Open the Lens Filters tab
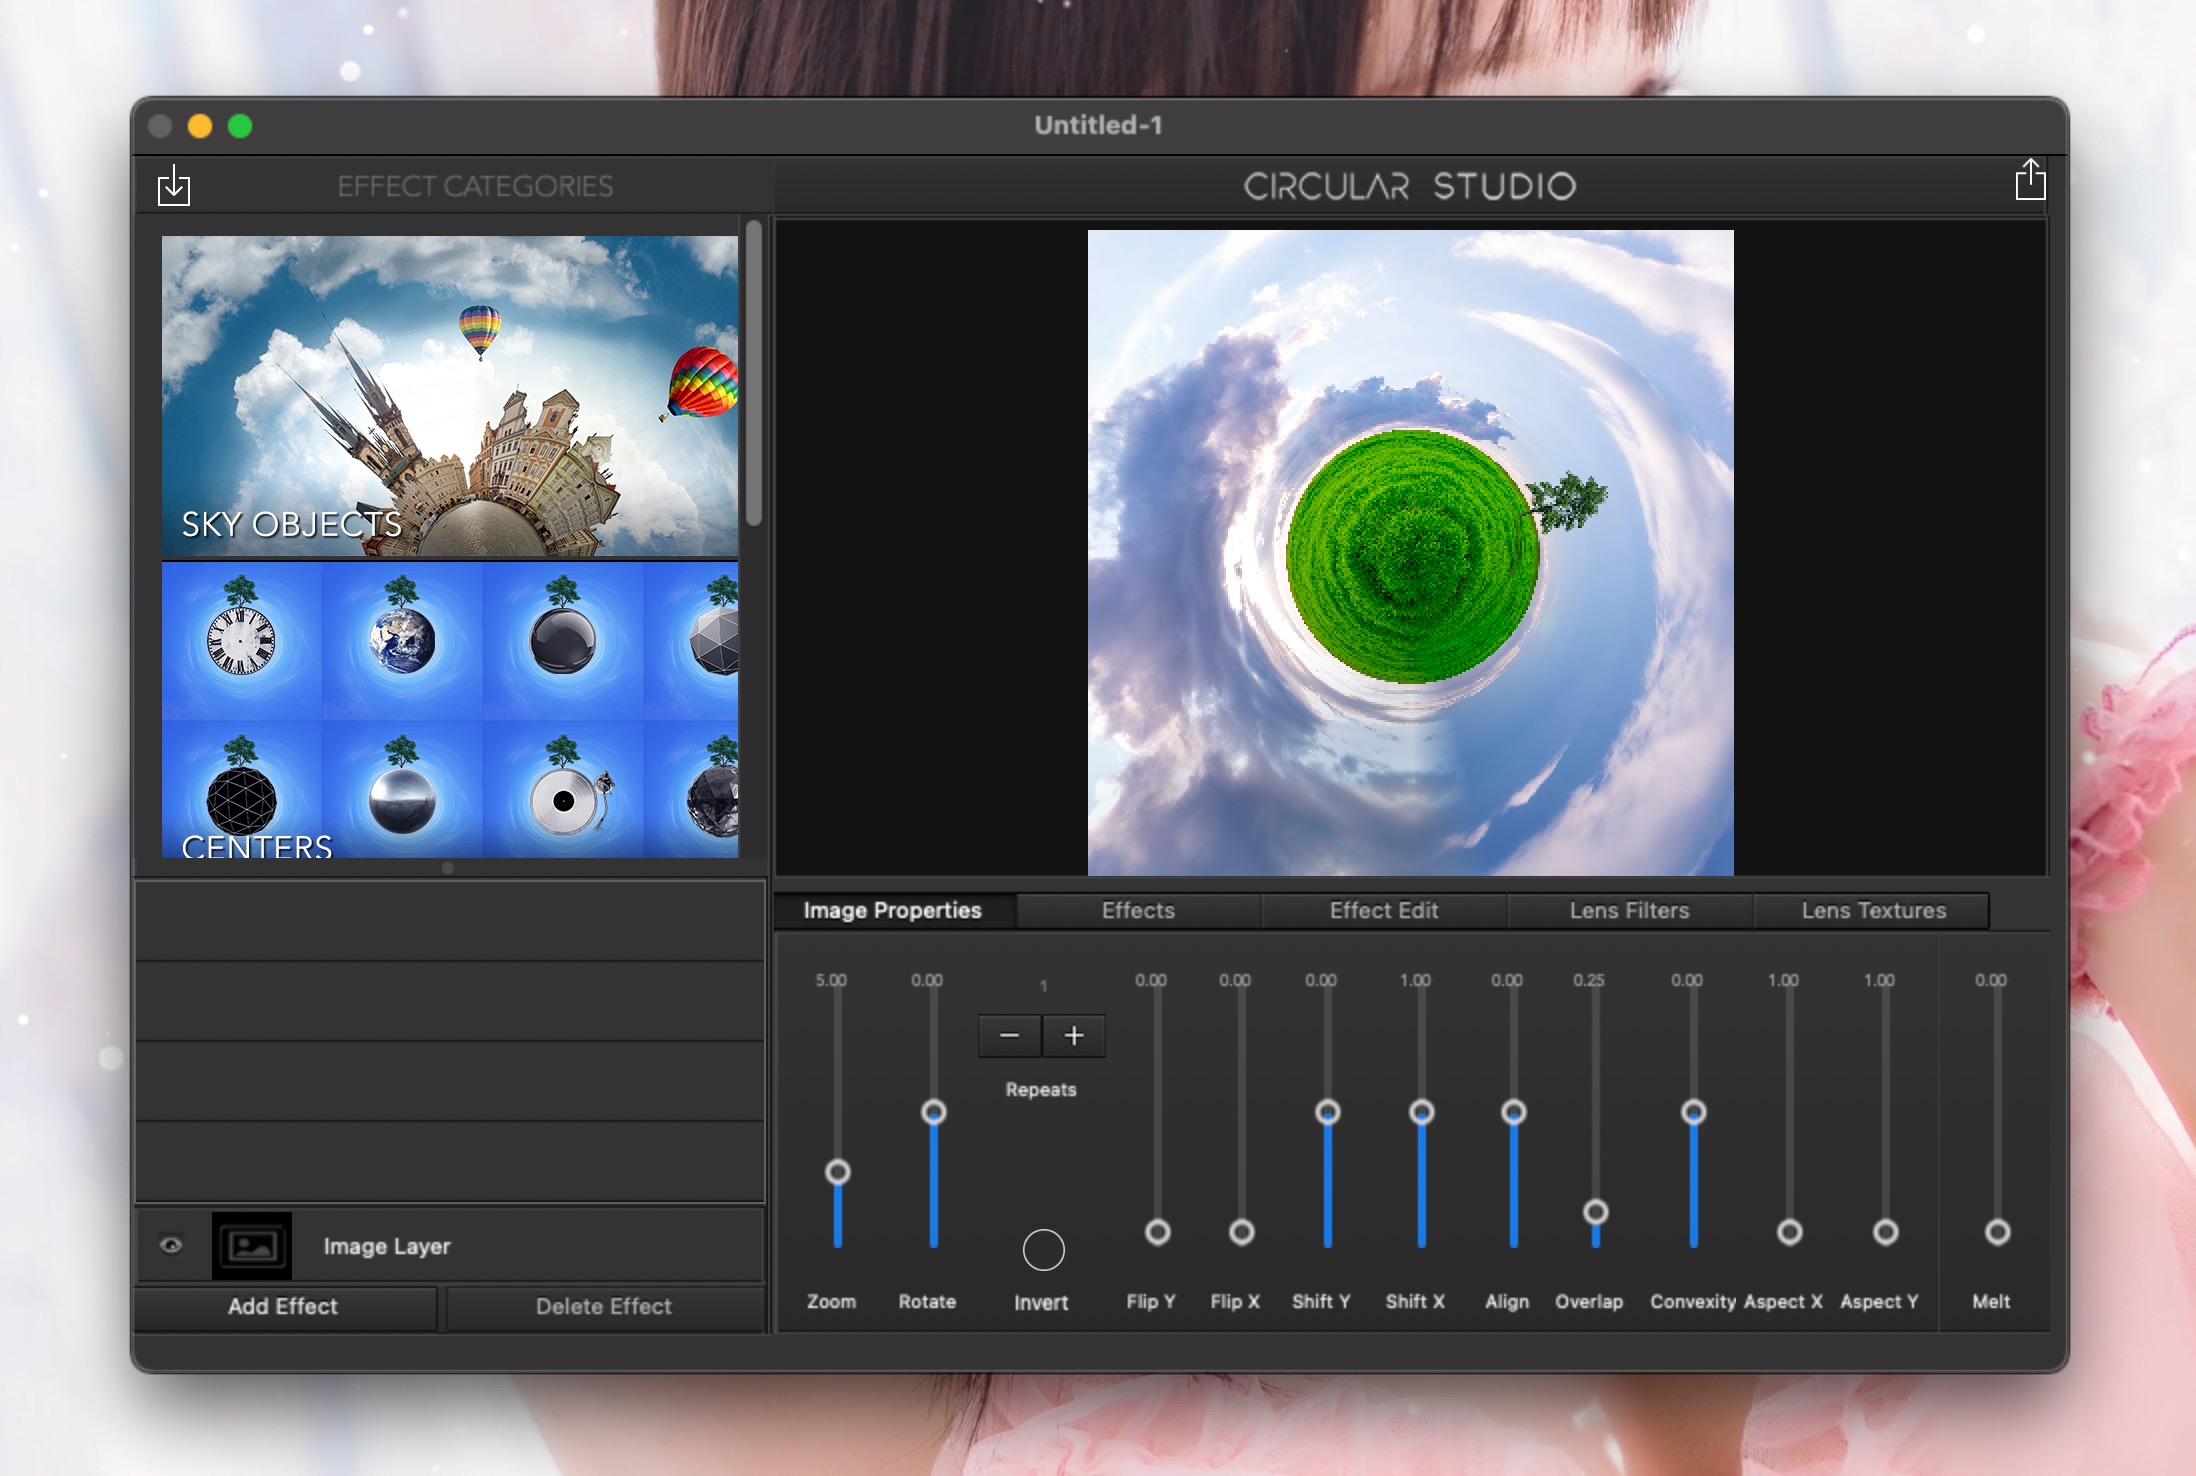The width and height of the screenshot is (2196, 1476). point(1629,910)
